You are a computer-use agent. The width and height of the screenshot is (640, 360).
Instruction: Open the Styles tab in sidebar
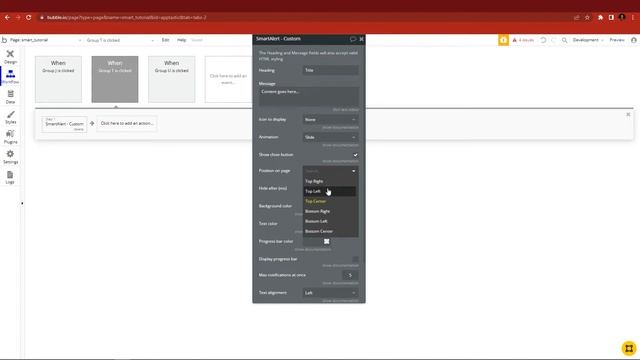(x=10, y=117)
